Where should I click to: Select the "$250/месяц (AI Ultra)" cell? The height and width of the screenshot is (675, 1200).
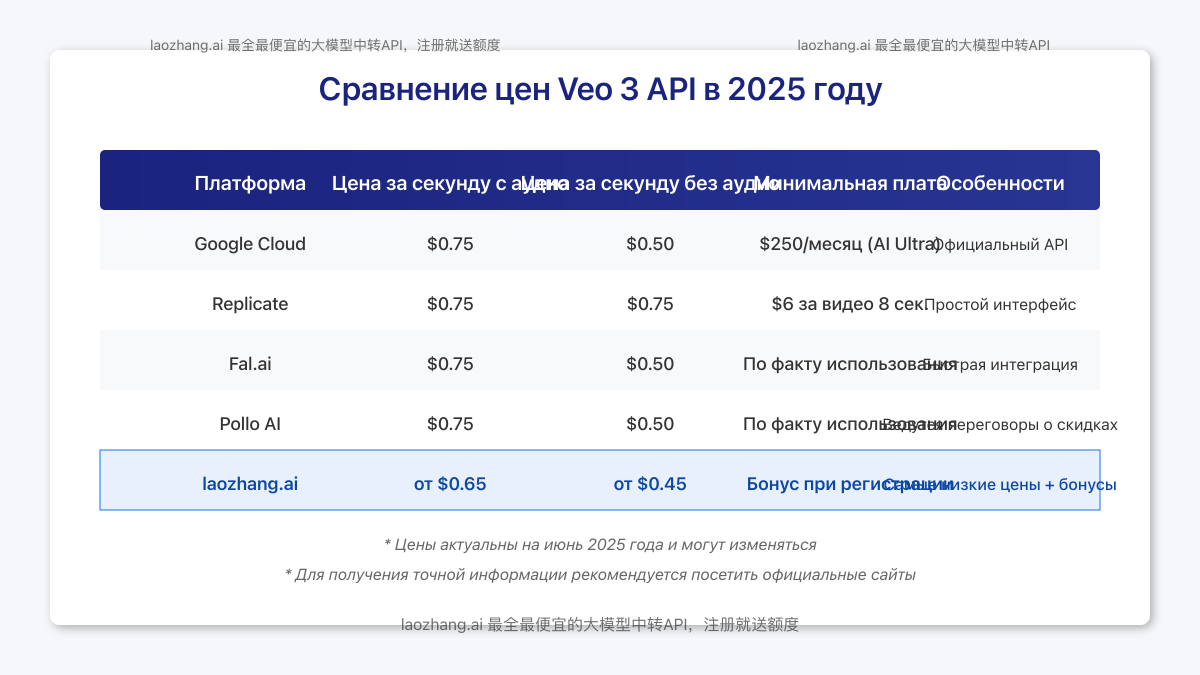(850, 244)
